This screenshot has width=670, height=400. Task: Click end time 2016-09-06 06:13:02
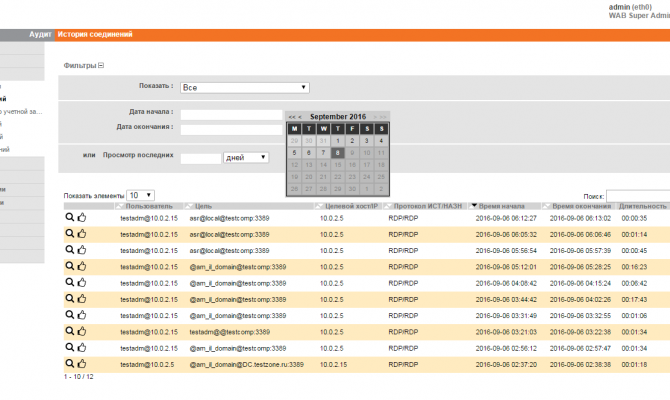(x=580, y=218)
